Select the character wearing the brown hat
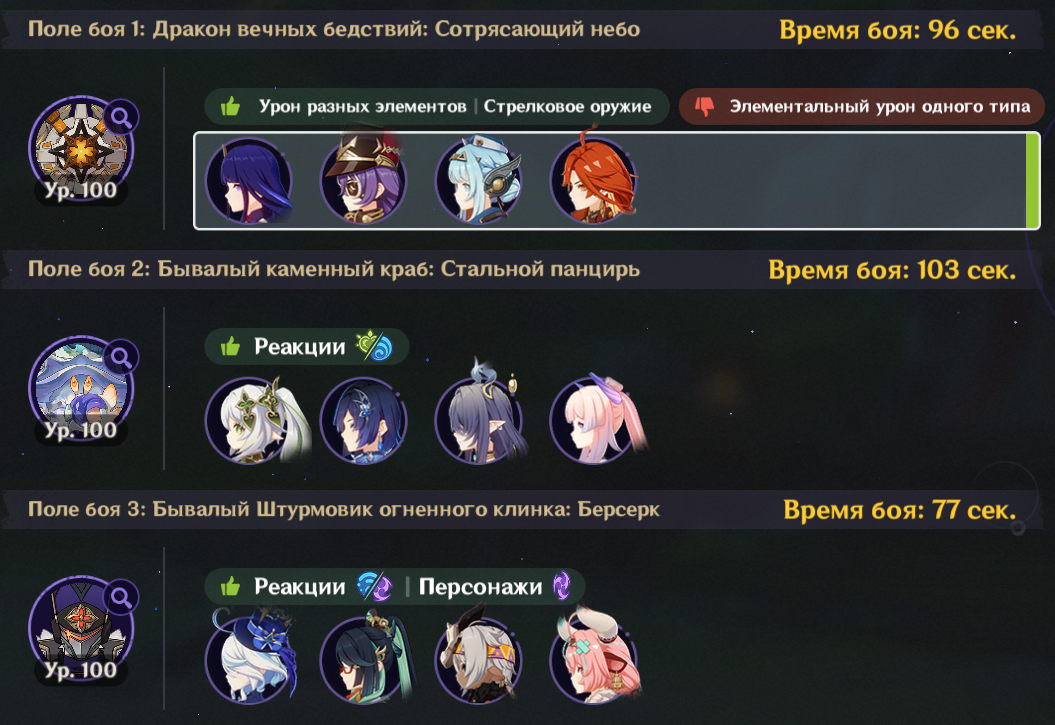 pyautogui.click(x=364, y=176)
